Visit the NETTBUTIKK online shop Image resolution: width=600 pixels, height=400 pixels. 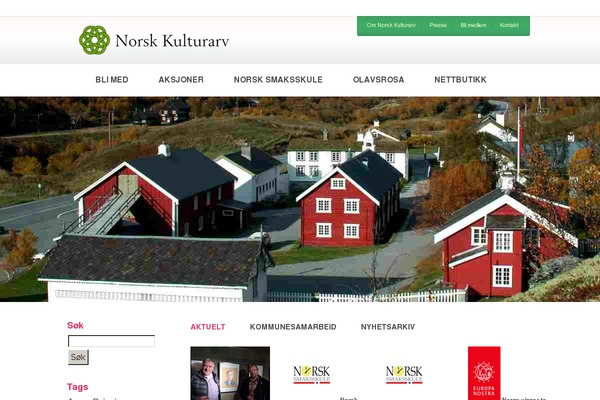click(460, 80)
